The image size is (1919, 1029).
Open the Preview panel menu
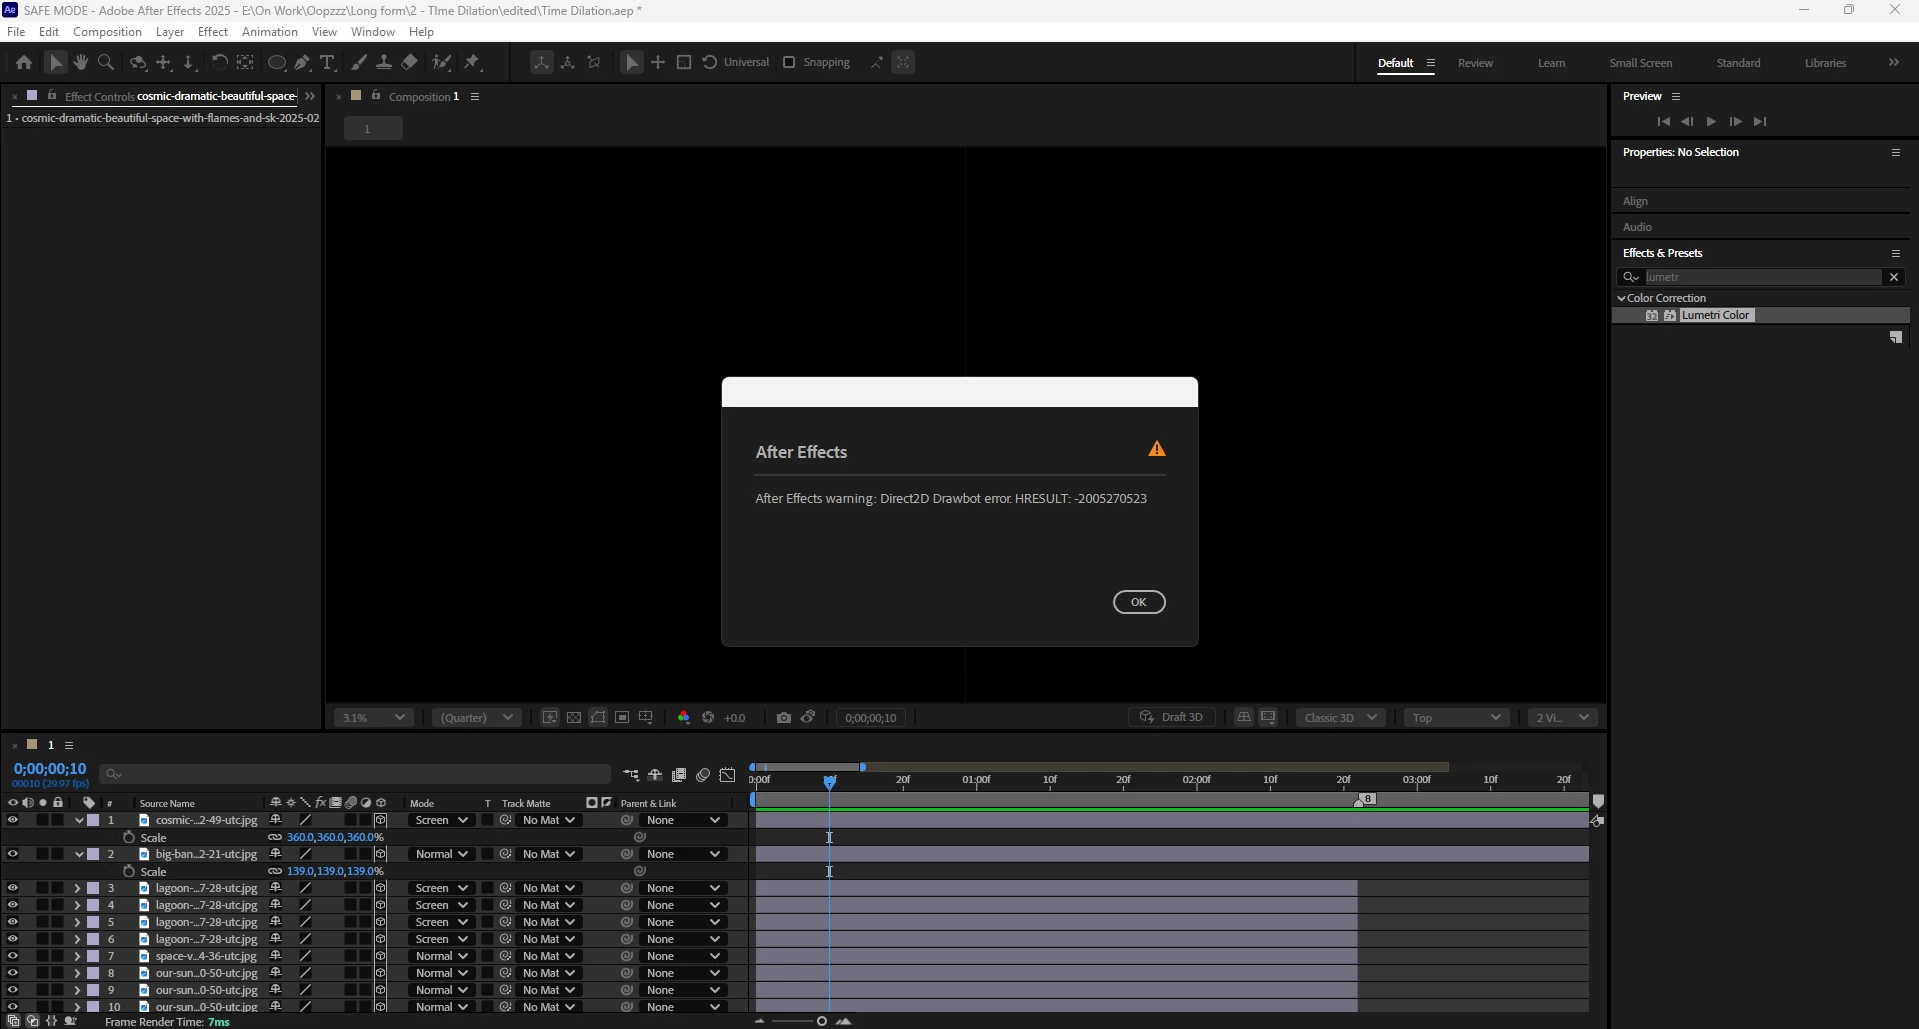pos(1676,97)
